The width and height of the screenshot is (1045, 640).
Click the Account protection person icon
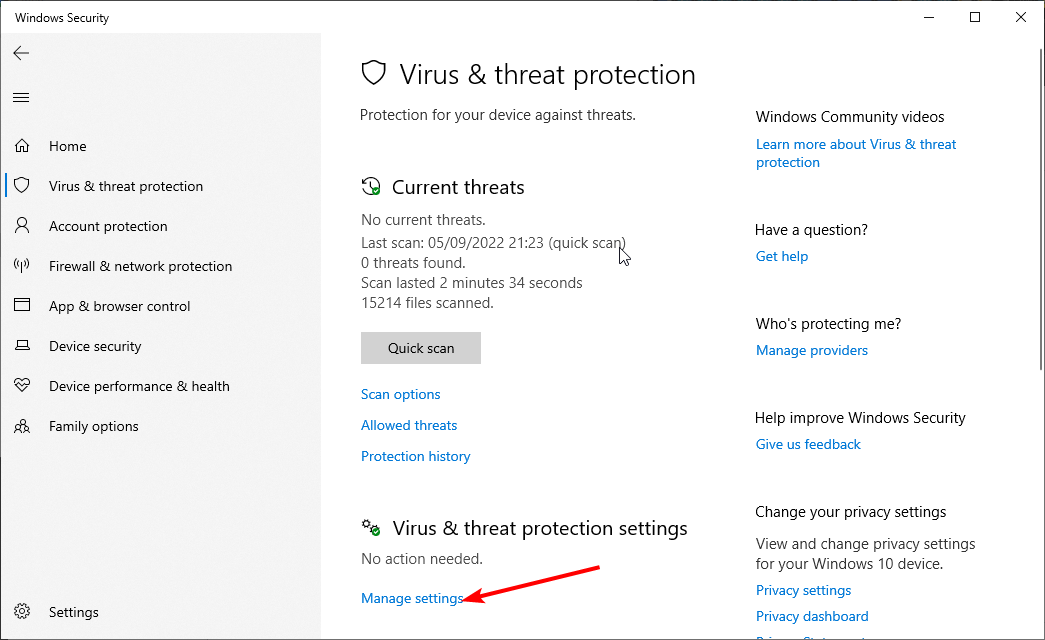(x=22, y=226)
